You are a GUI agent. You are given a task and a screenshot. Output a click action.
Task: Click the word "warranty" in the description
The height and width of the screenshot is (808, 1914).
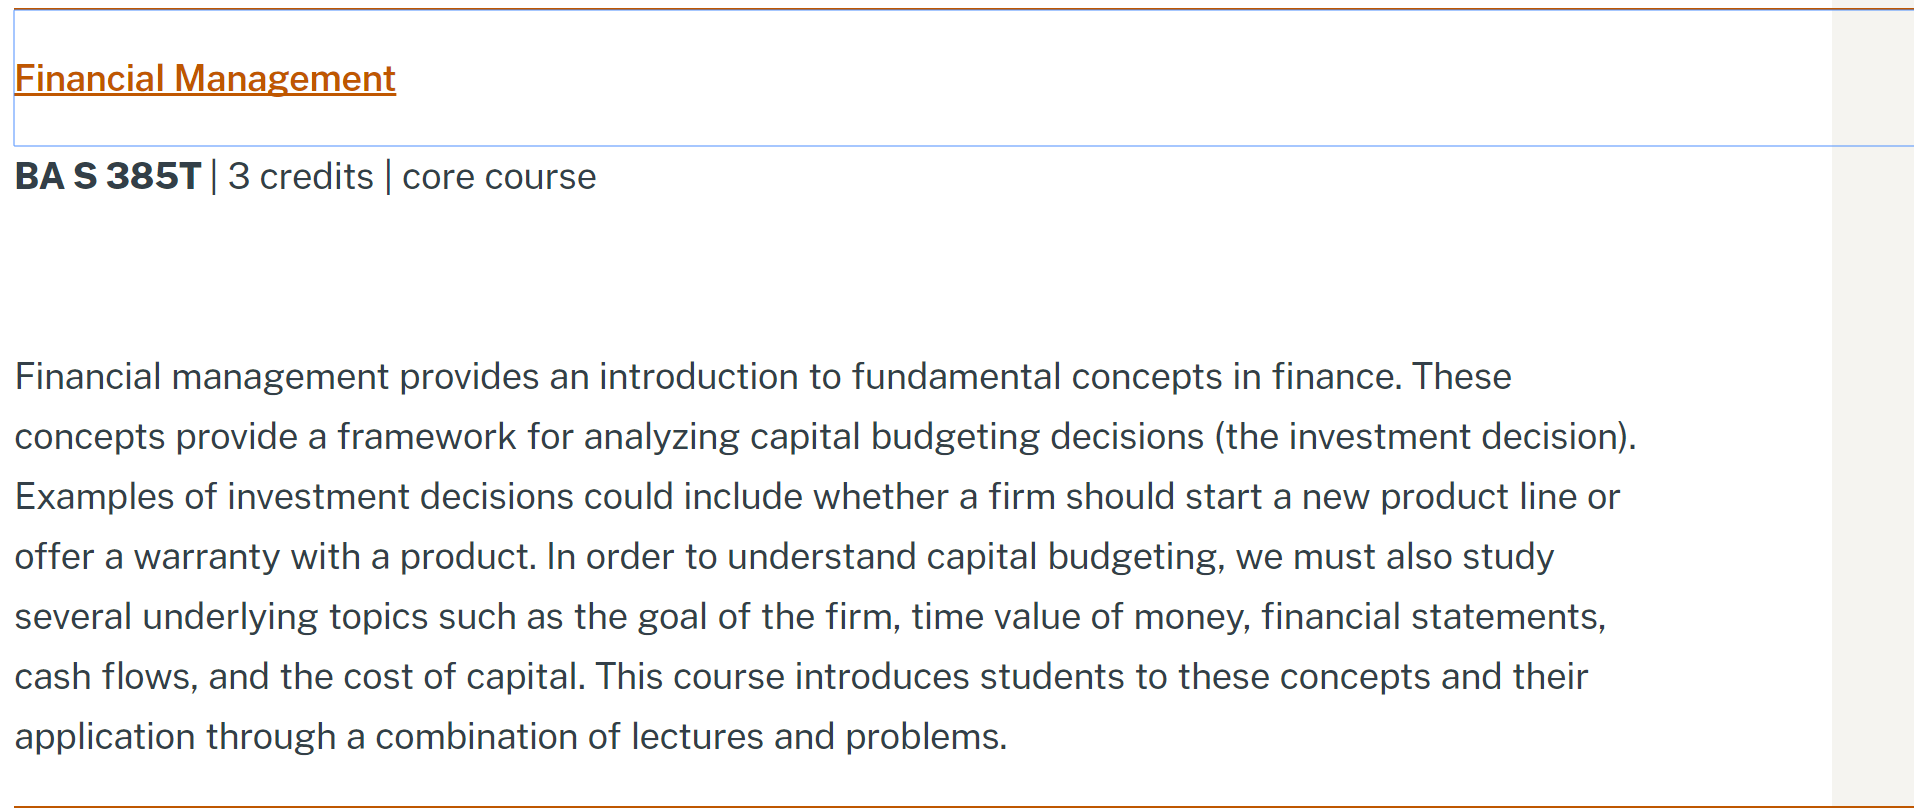[207, 557]
